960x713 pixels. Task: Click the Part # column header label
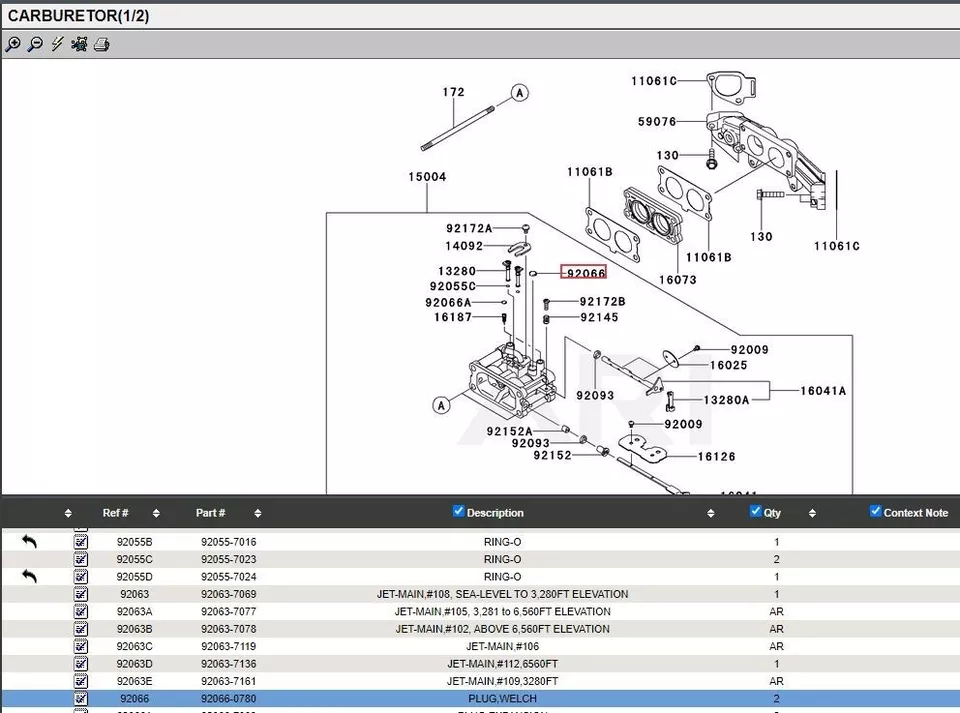[x=210, y=513]
